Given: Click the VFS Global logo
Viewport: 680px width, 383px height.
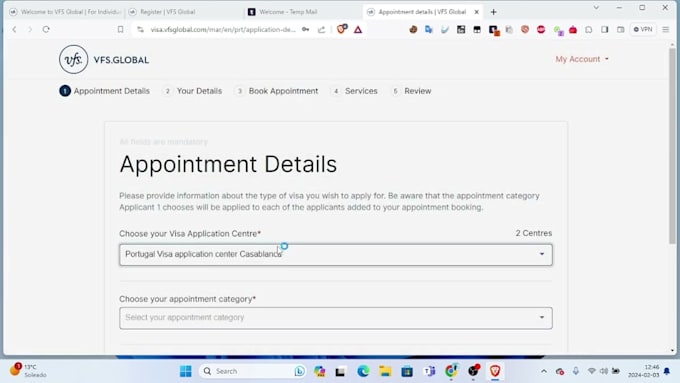Looking at the screenshot, I should 104,59.
